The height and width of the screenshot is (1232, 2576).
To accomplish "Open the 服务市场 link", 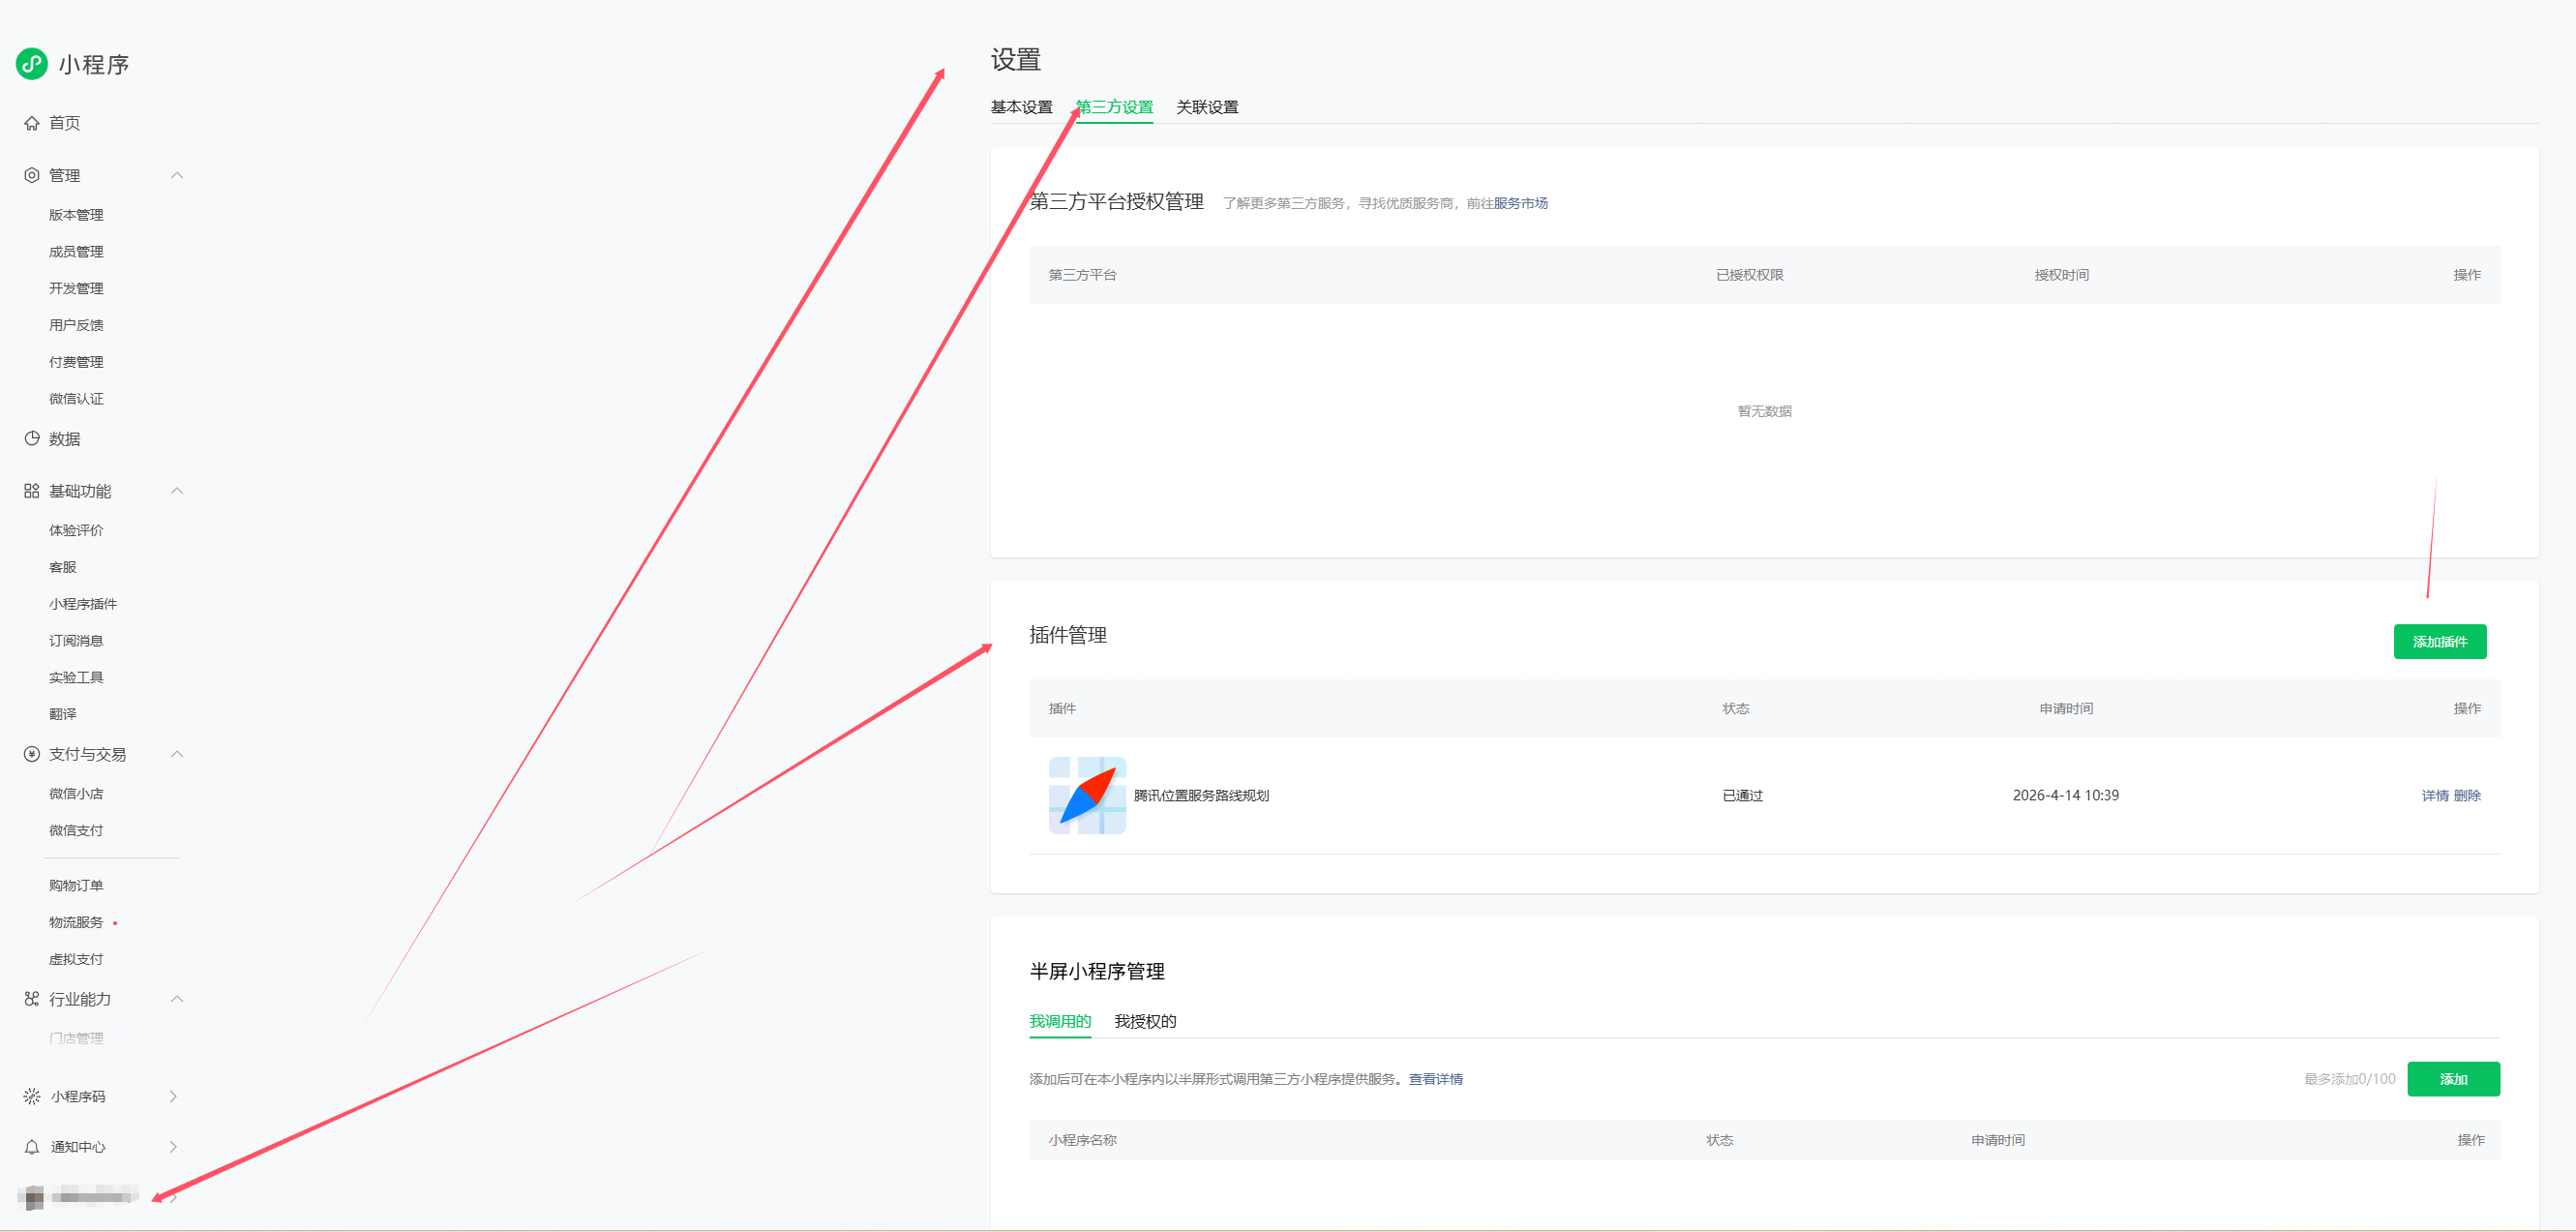I will click(x=1520, y=203).
